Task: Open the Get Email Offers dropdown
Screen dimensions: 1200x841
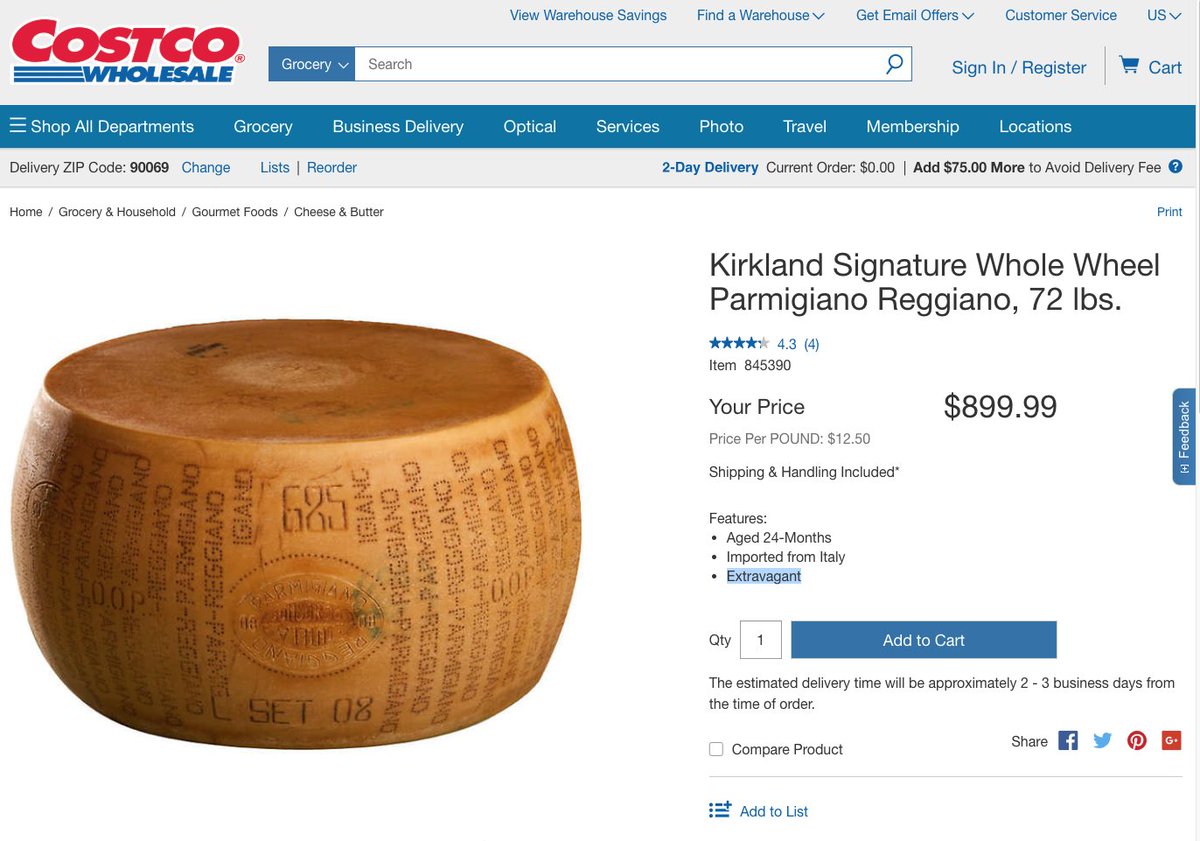Action: coord(915,15)
